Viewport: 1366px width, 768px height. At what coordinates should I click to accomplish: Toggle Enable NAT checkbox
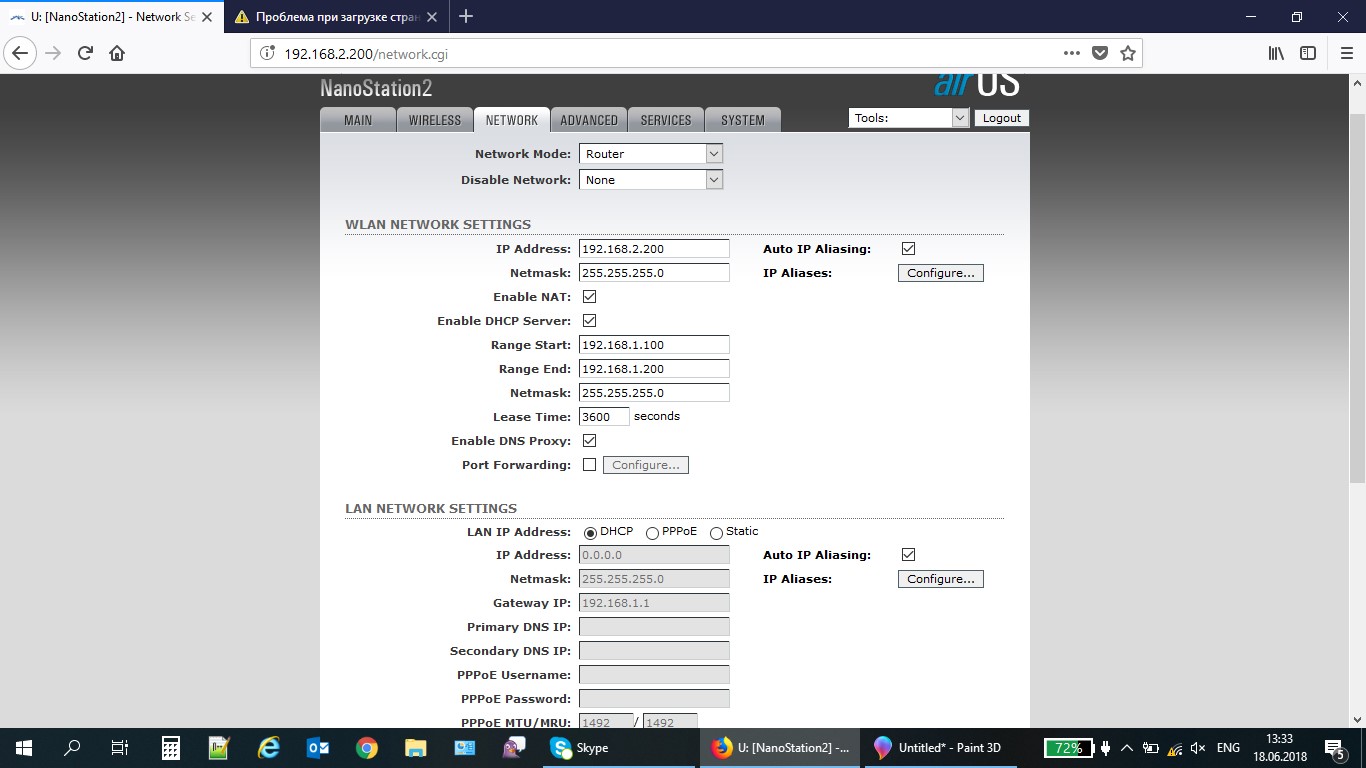pyautogui.click(x=589, y=297)
